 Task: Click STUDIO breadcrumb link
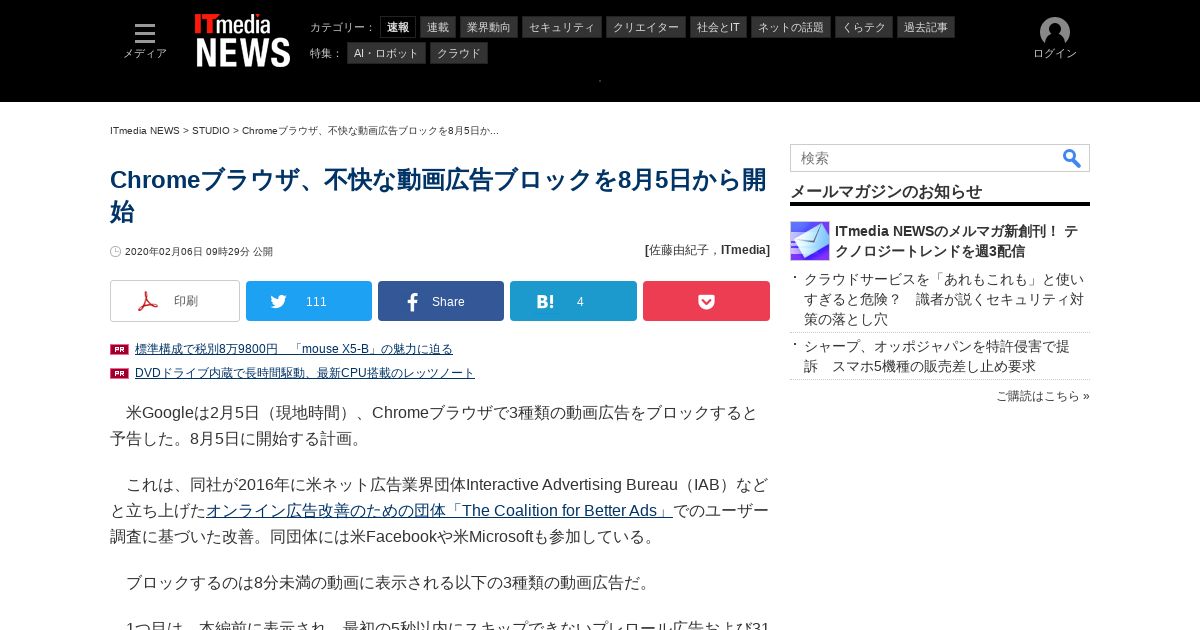(x=211, y=131)
